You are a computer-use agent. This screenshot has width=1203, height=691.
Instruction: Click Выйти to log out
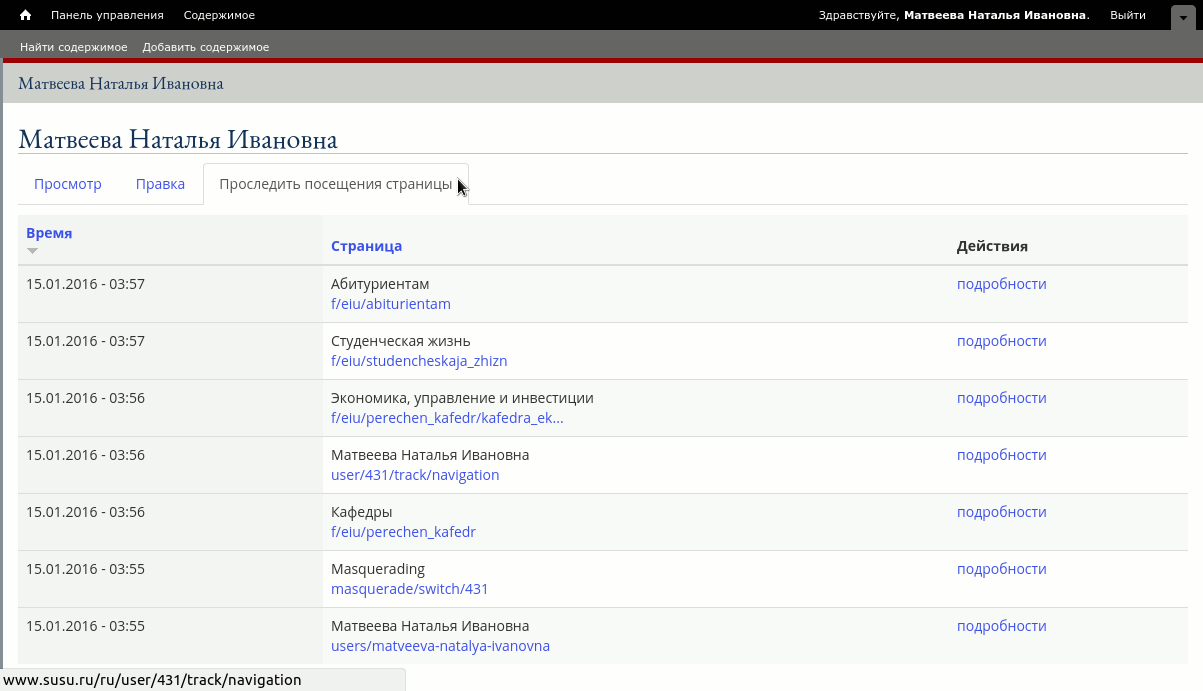[1127, 15]
